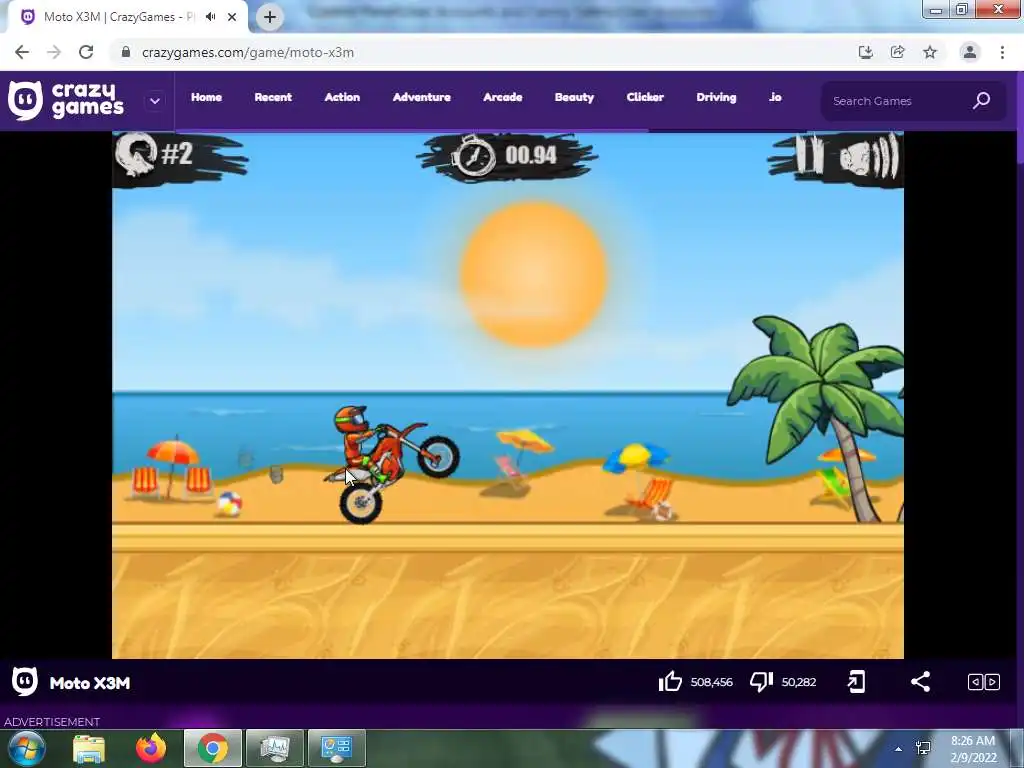Screen dimensions: 1024x768
Task: Launch Firefox from the taskbar
Action: (151, 748)
